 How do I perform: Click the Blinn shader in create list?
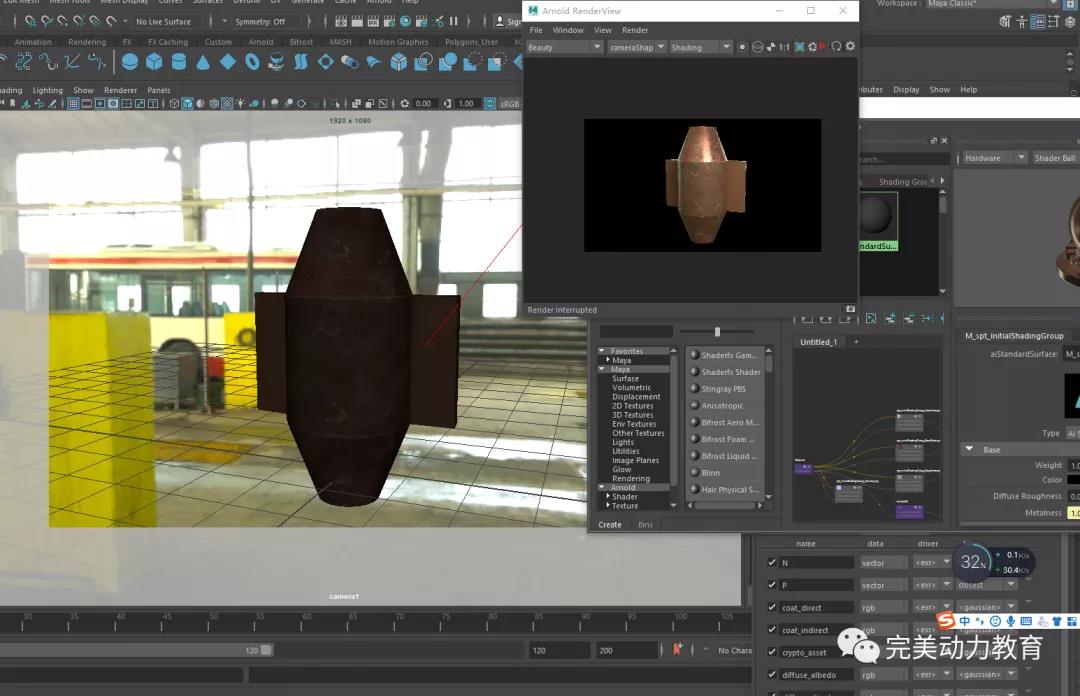[x=710, y=473]
